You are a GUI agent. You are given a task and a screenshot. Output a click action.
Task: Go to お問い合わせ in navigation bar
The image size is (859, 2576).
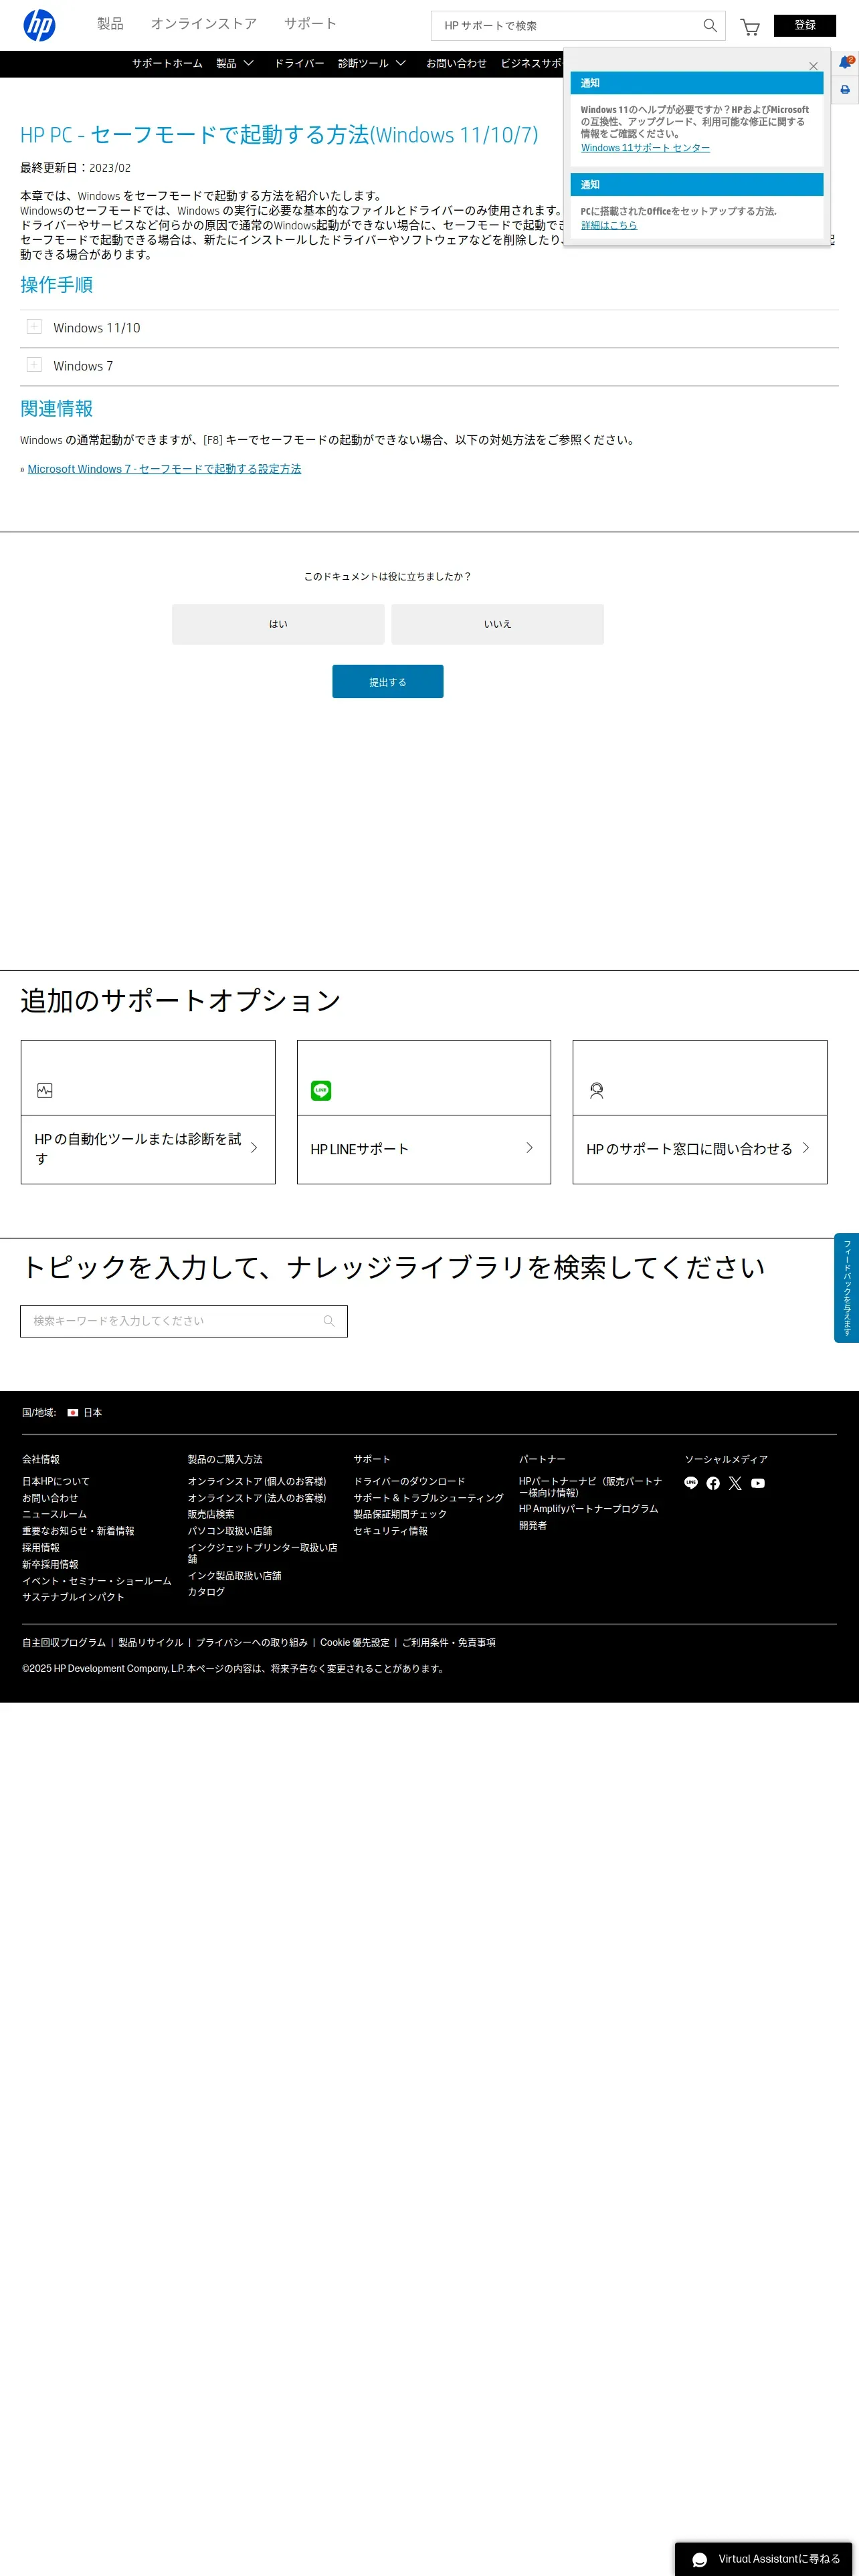456,63
